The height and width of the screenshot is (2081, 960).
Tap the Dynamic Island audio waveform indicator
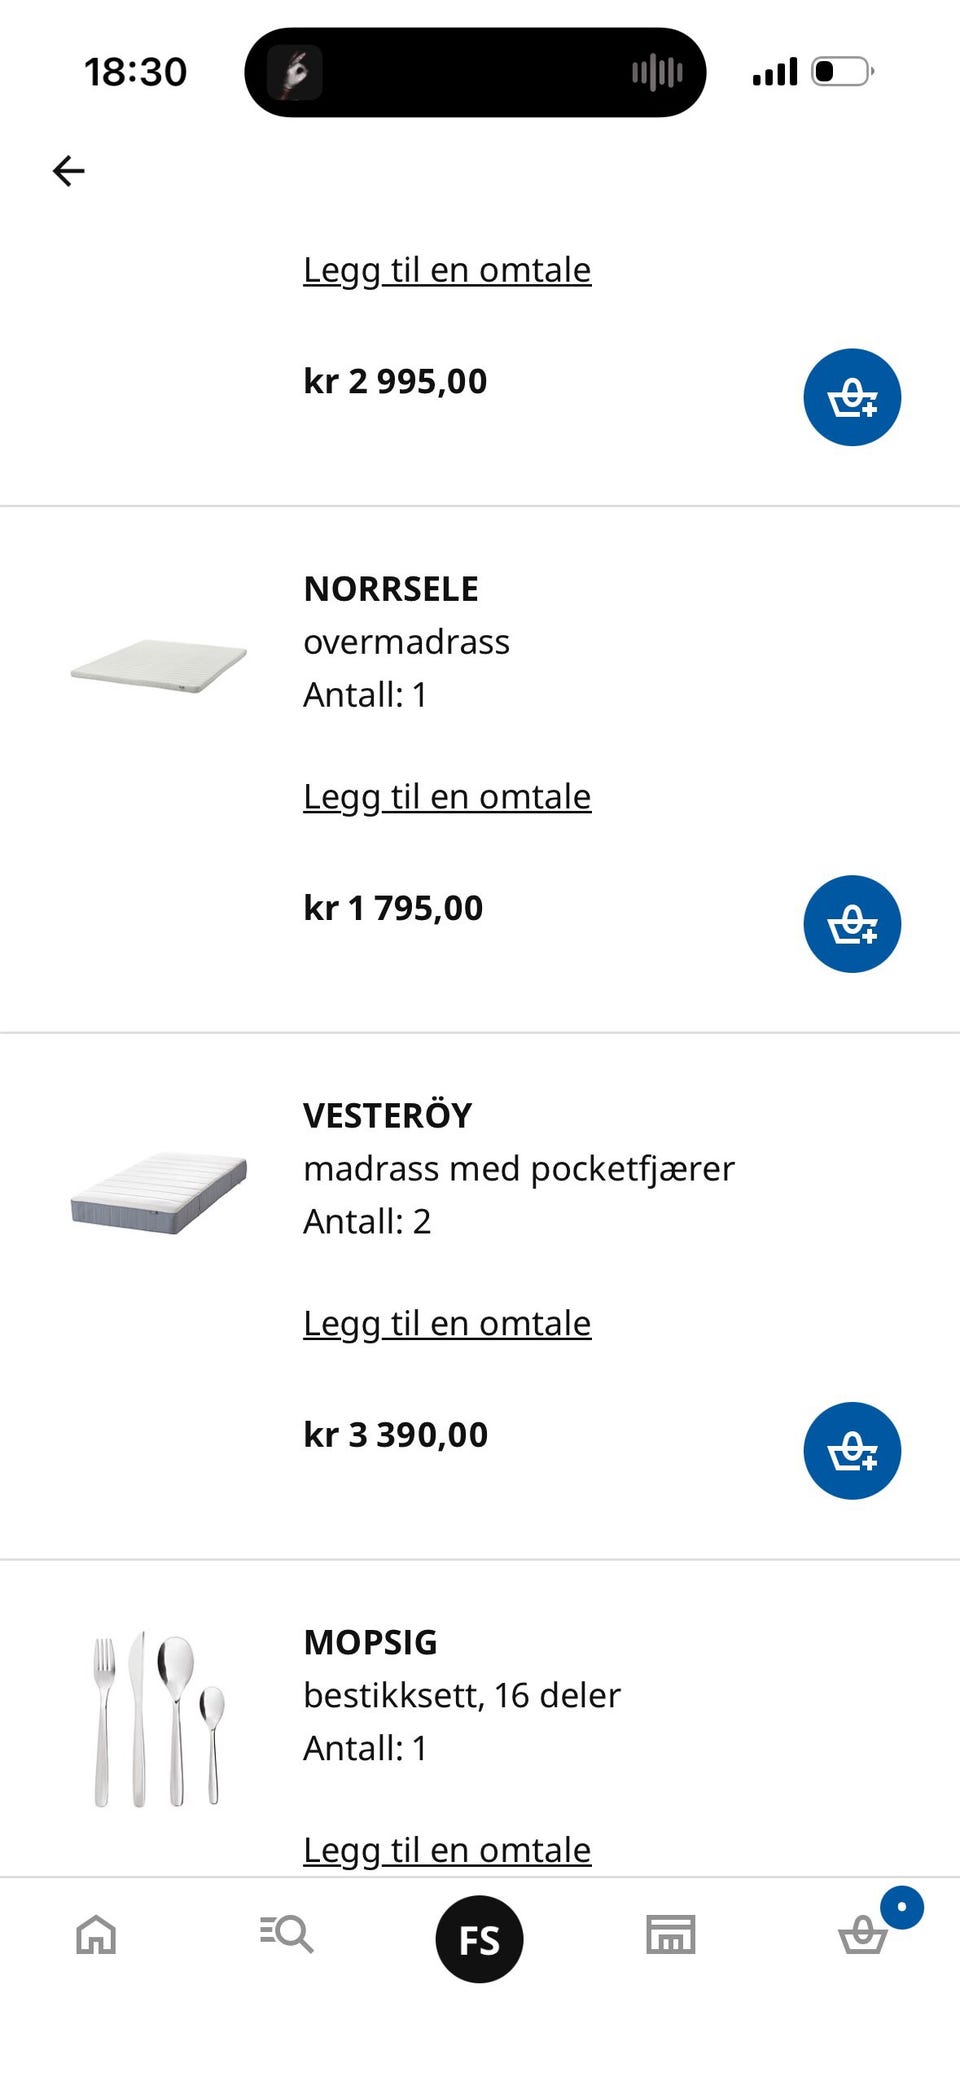point(657,72)
